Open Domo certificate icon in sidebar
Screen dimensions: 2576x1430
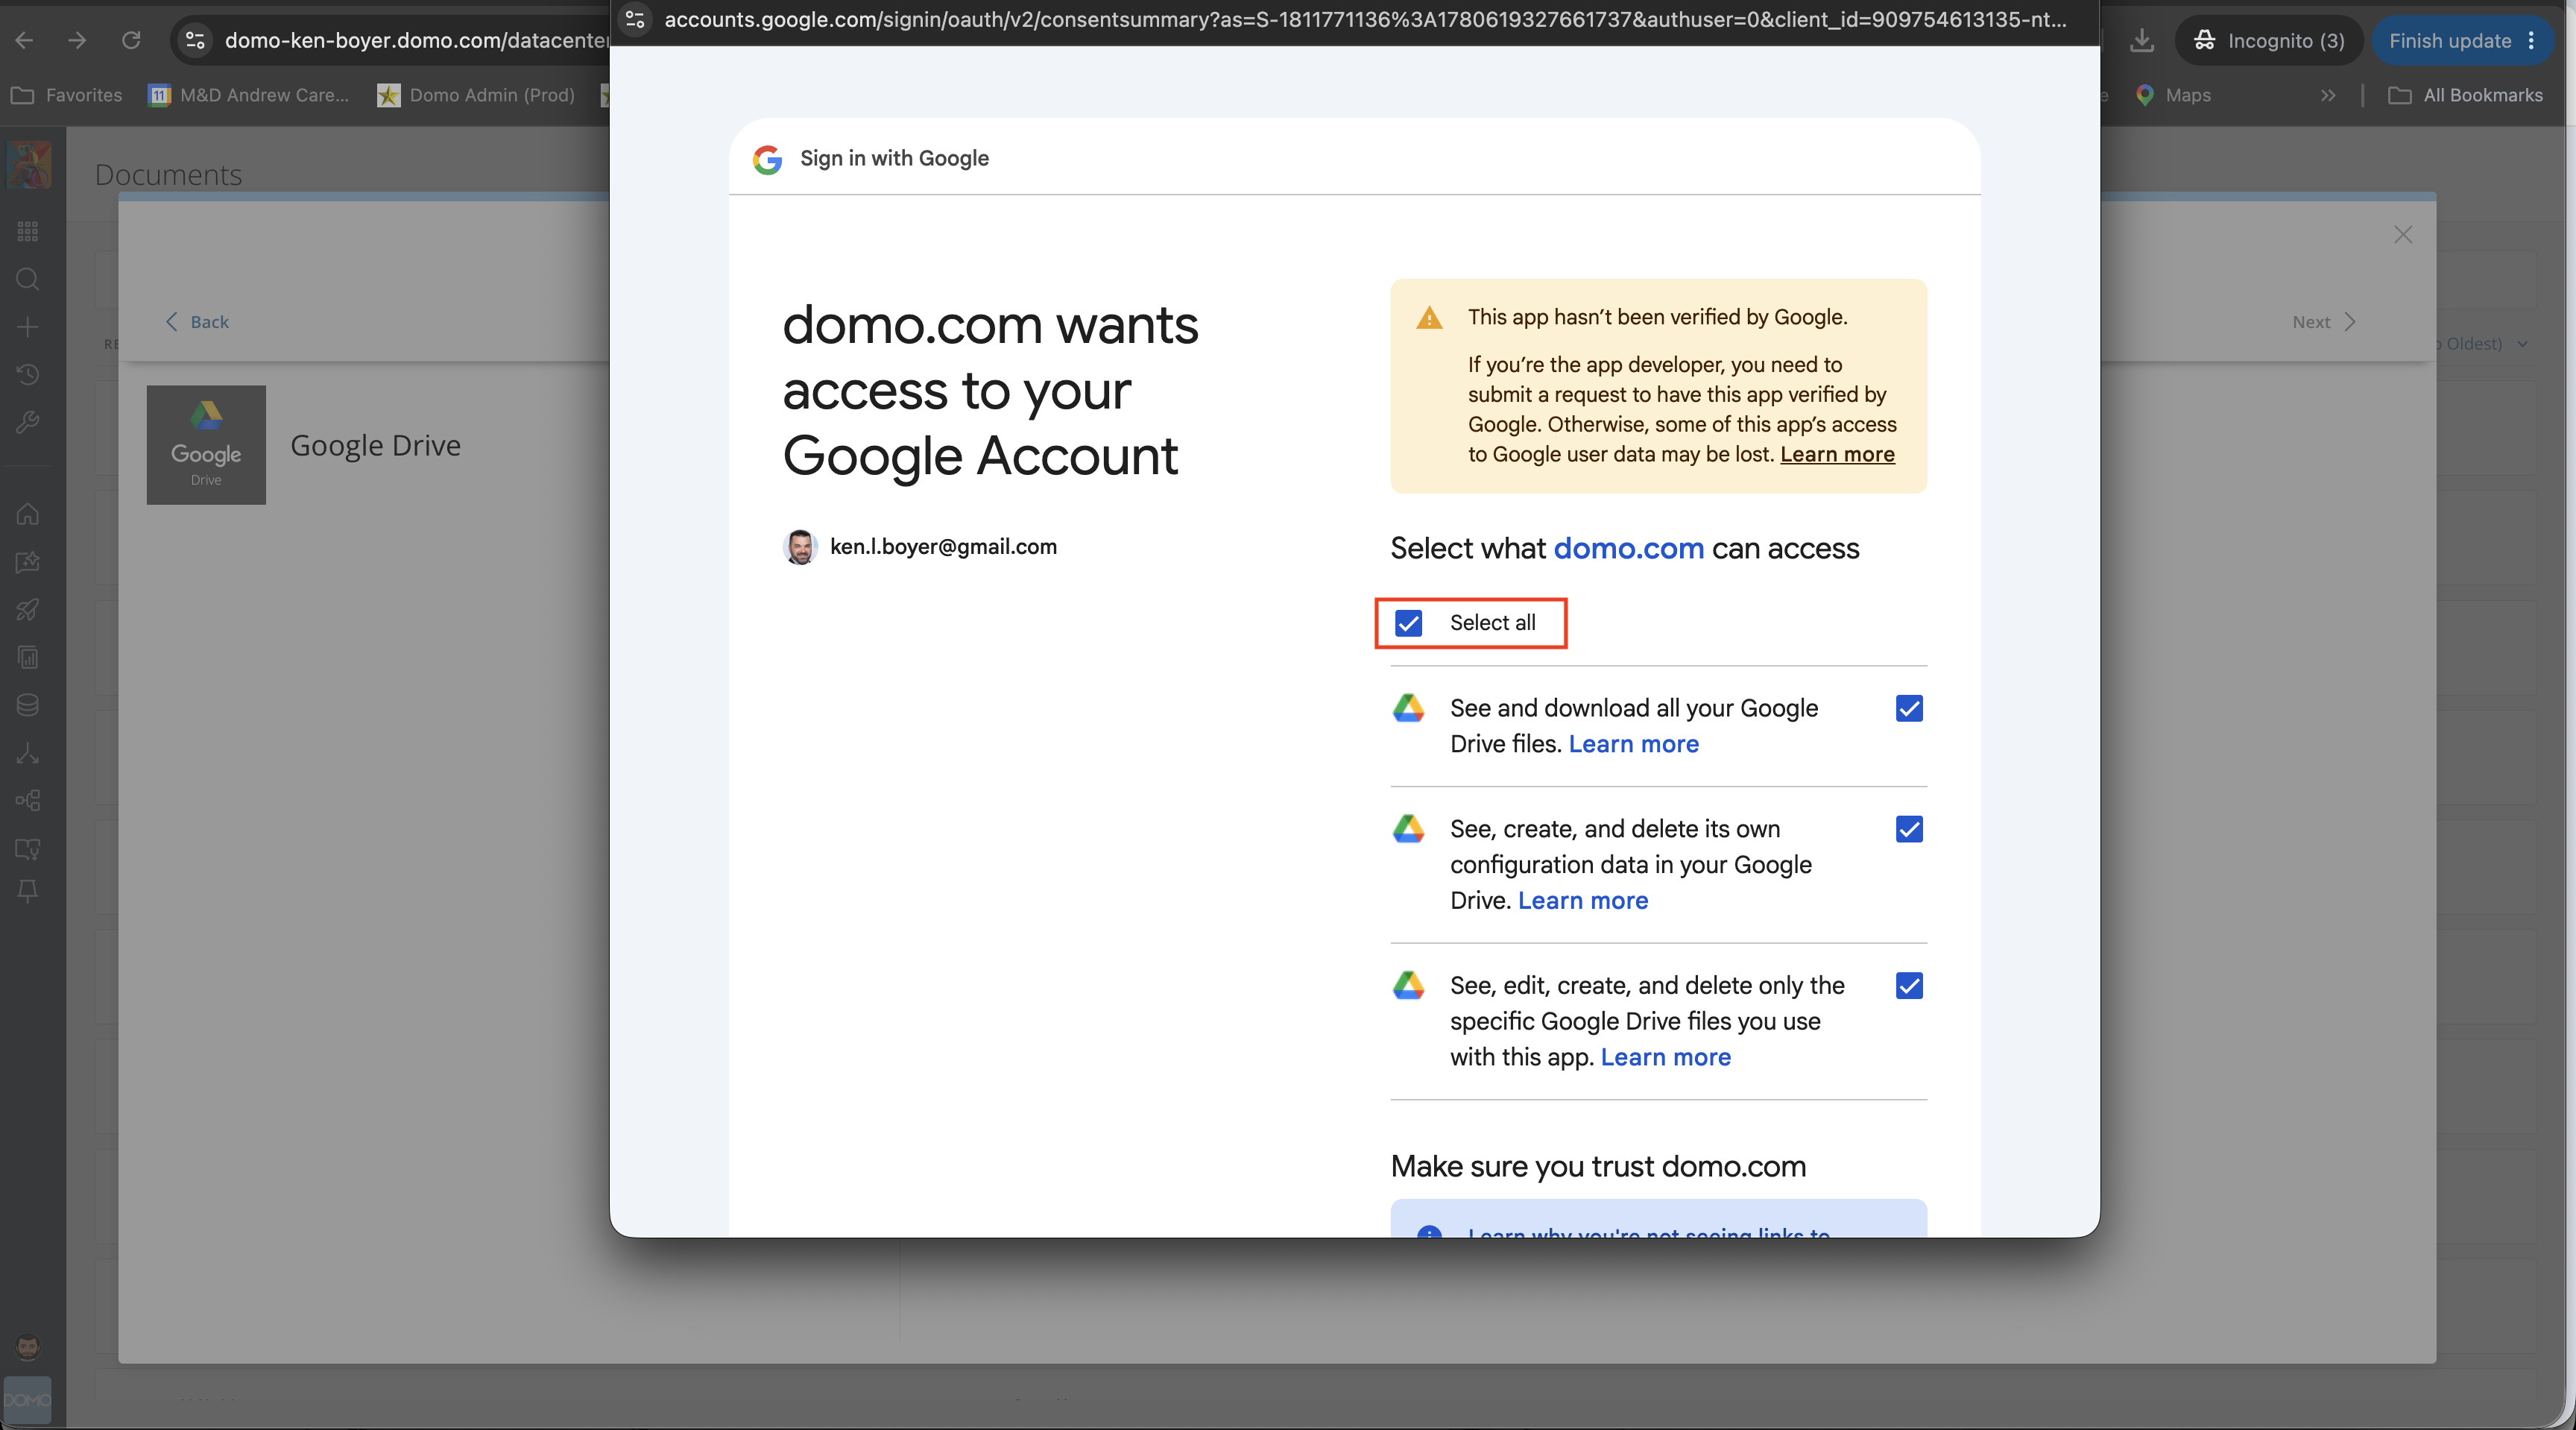pyautogui.click(x=28, y=849)
